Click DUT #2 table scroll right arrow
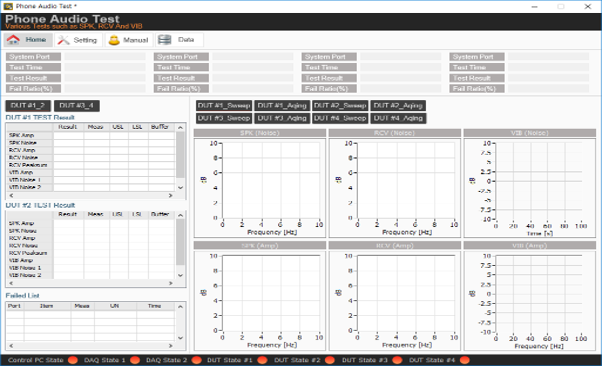 tap(170, 283)
